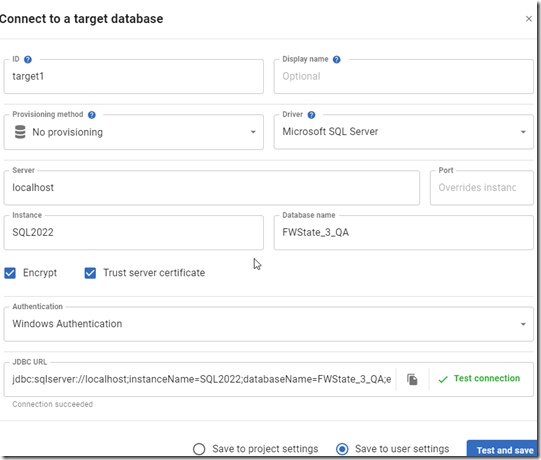Open help for Provisioning method
Image resolution: width=541 pixels, height=460 pixels.
coord(91,115)
